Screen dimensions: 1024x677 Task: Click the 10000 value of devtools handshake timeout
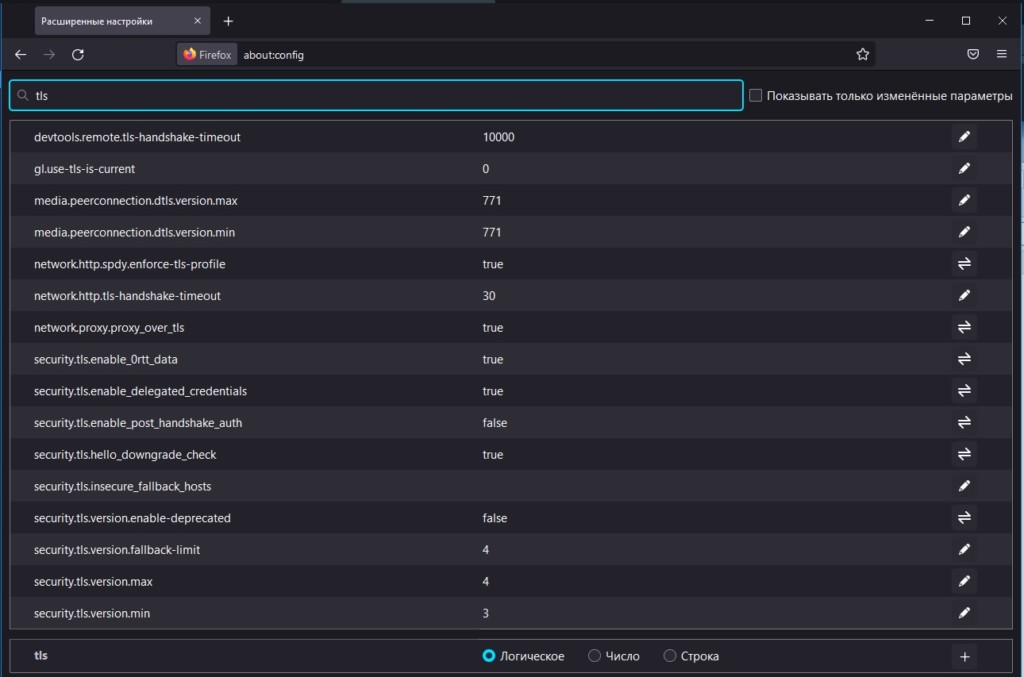click(498, 137)
